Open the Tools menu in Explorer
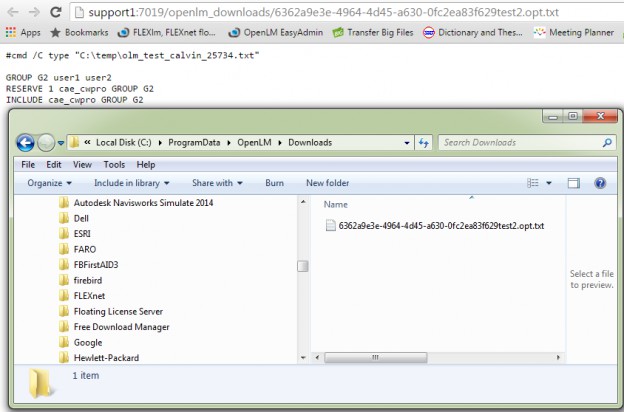This screenshot has width=624, height=412. click(x=114, y=164)
